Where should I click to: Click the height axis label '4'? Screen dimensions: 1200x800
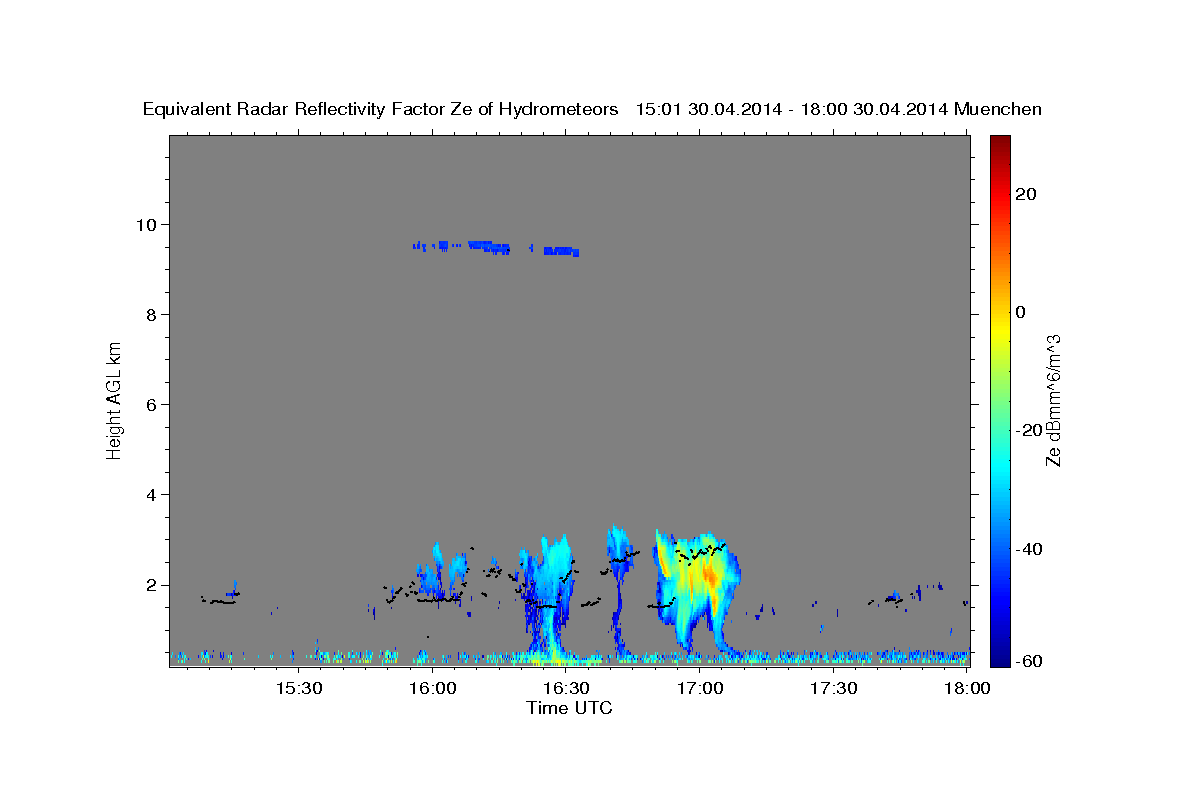[153, 494]
